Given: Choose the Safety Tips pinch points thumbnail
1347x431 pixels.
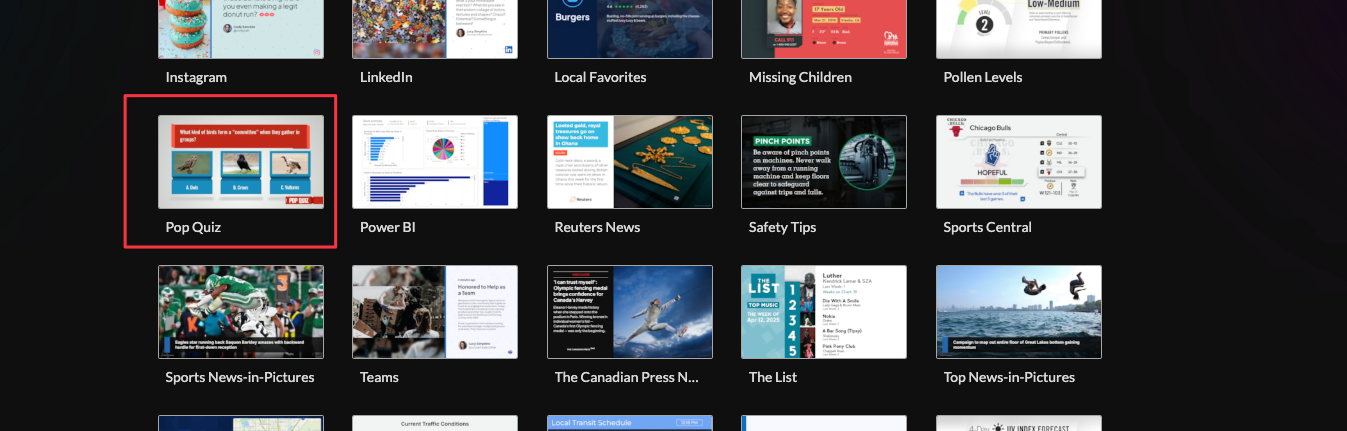Looking at the screenshot, I should point(823,161).
